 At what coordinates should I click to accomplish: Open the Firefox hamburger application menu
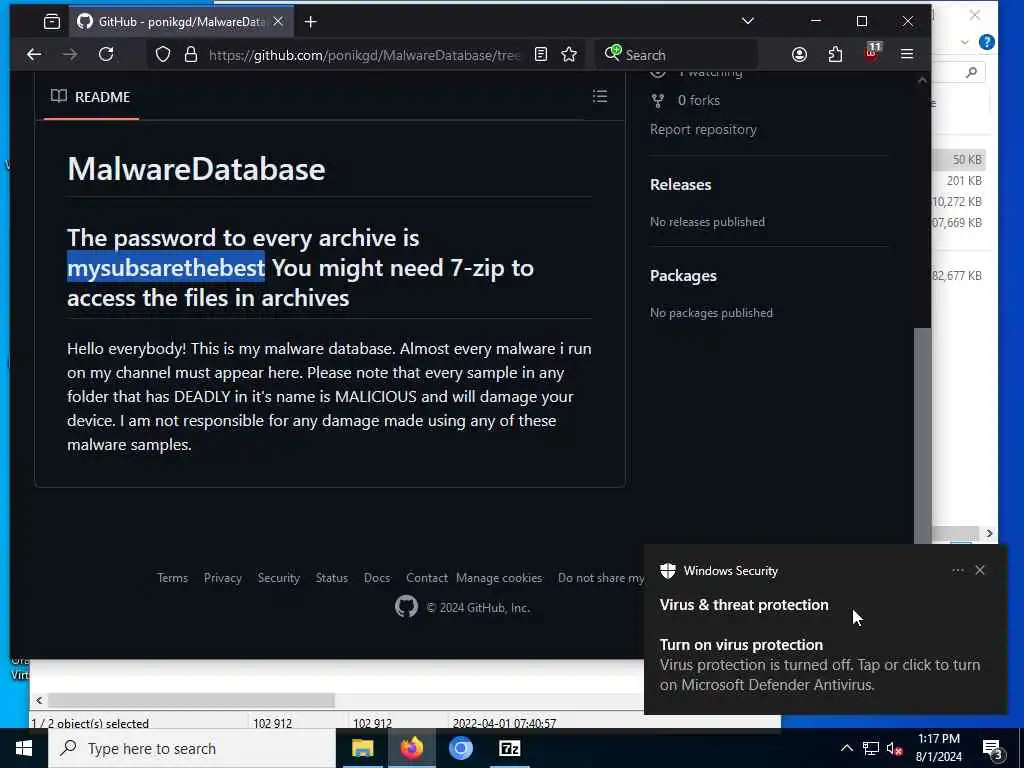pos(907,55)
